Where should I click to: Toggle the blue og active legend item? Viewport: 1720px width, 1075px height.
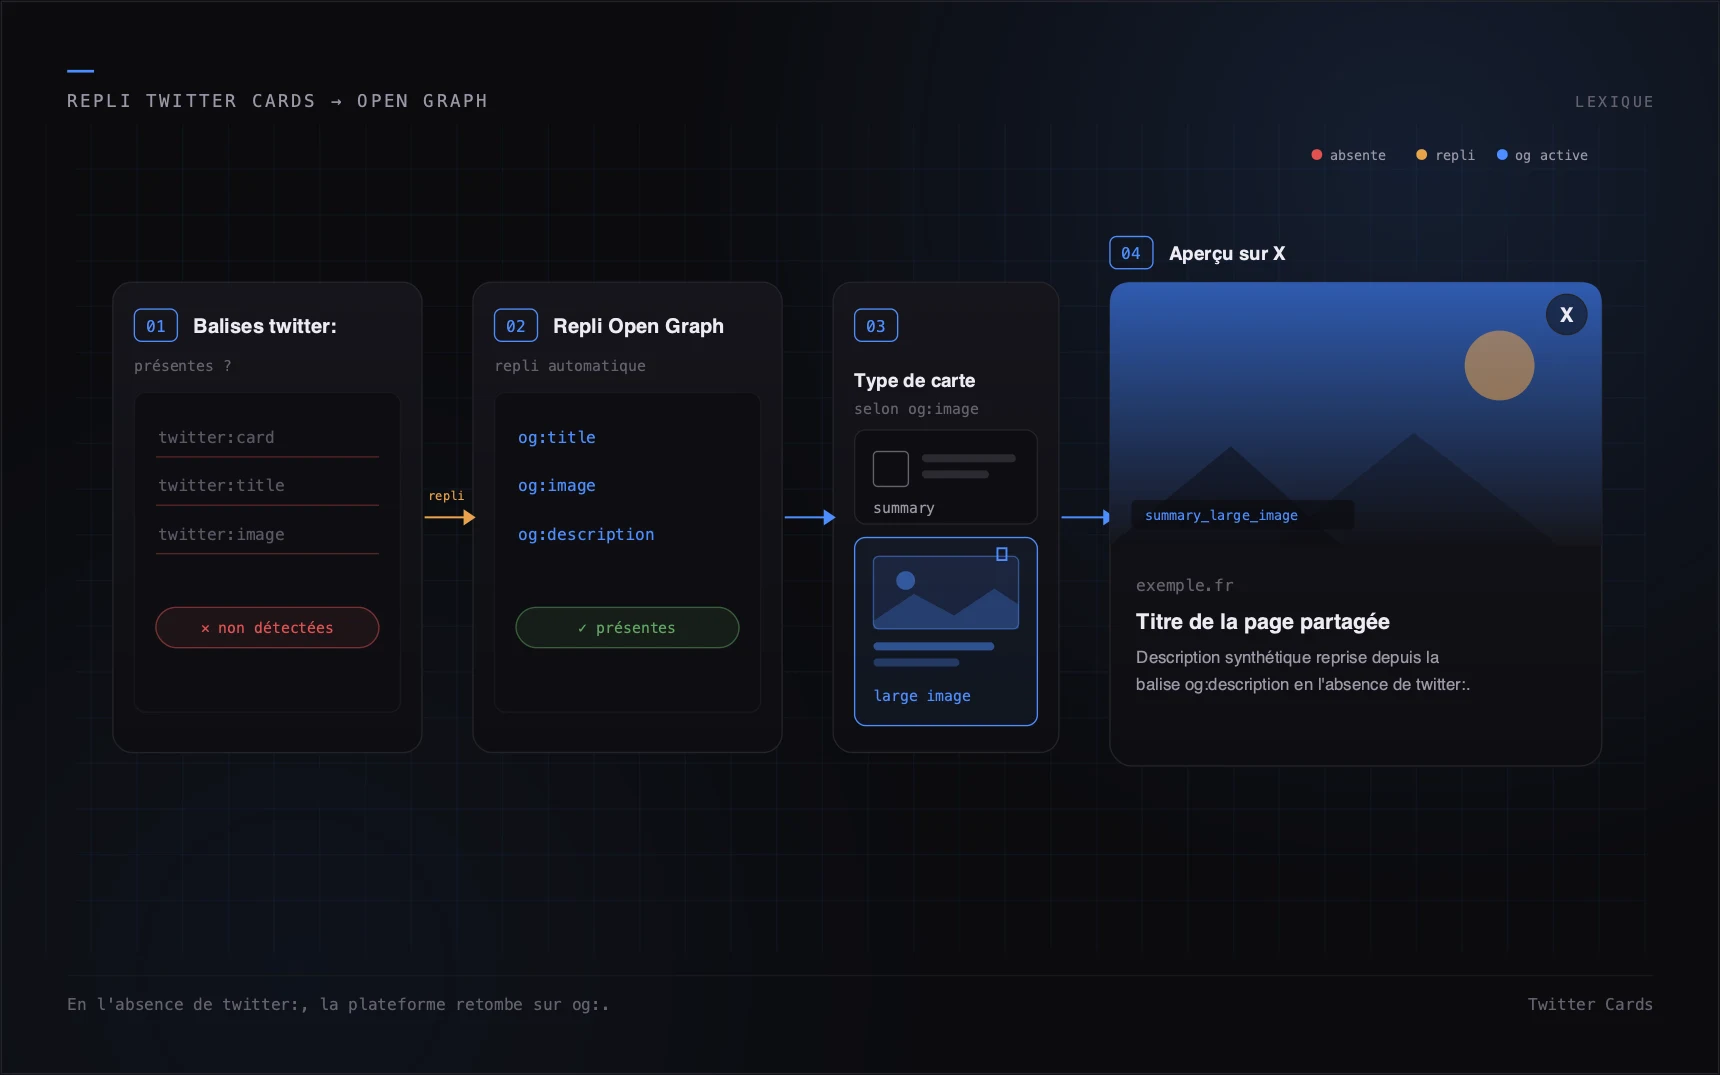tap(1542, 155)
